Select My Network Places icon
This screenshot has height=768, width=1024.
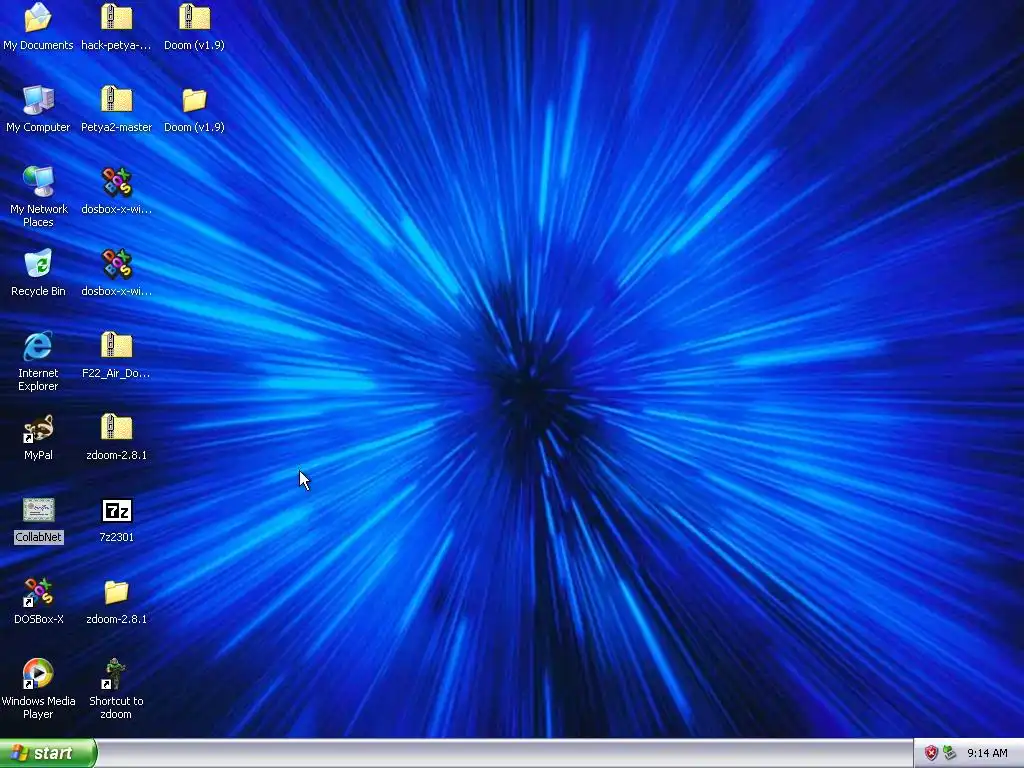point(38,182)
